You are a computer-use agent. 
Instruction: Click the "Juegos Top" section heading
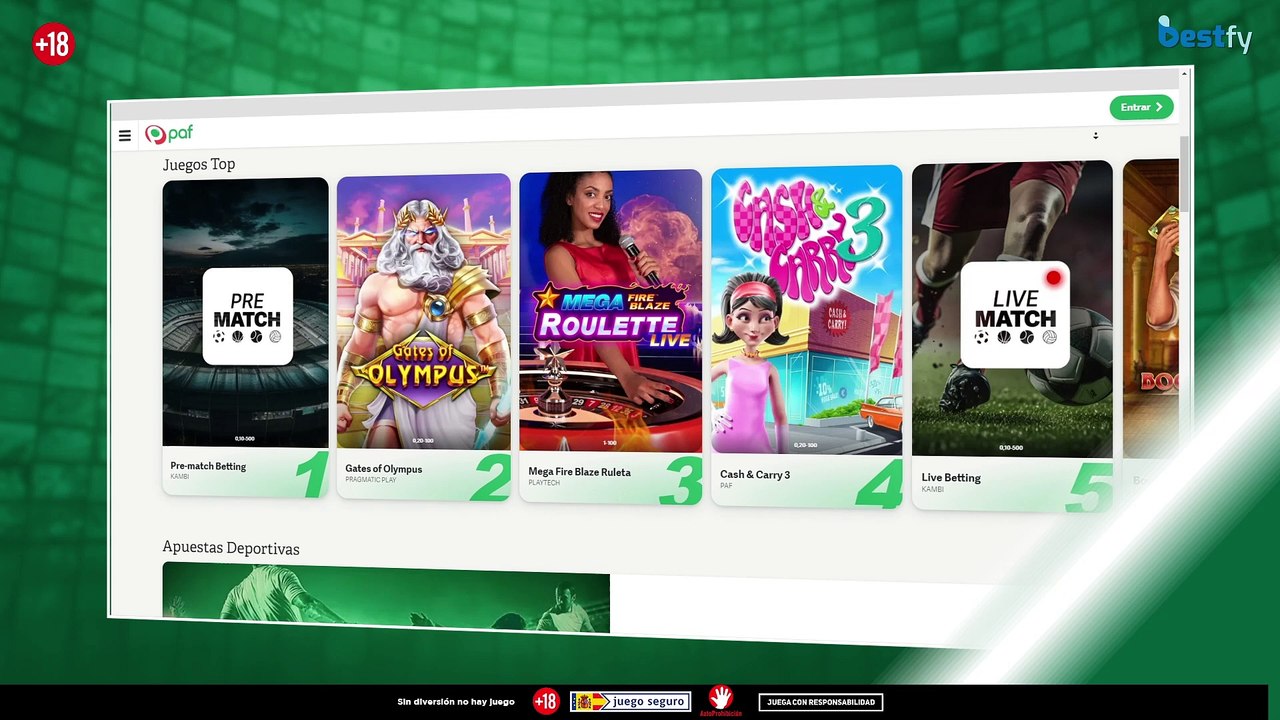click(x=199, y=164)
